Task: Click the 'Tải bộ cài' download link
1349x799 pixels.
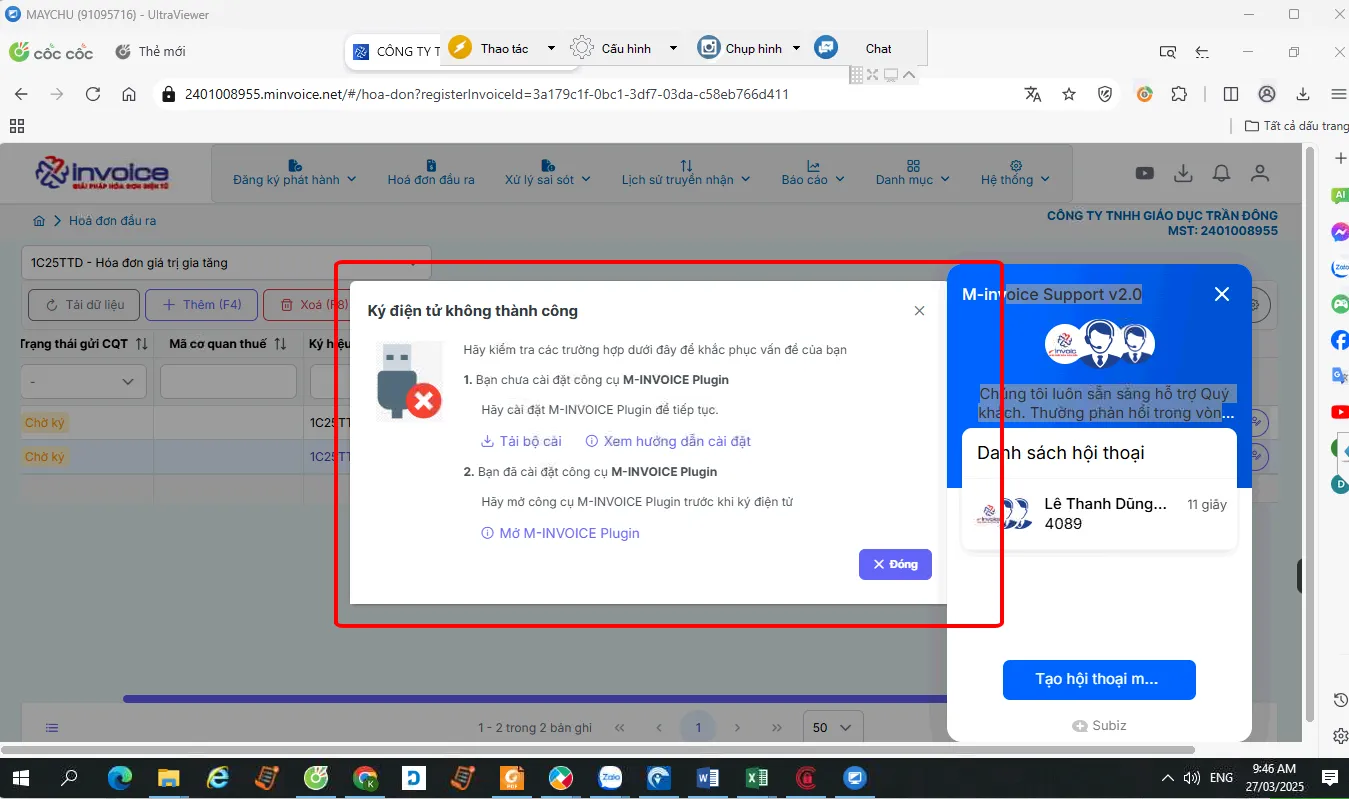Action: pos(521,441)
